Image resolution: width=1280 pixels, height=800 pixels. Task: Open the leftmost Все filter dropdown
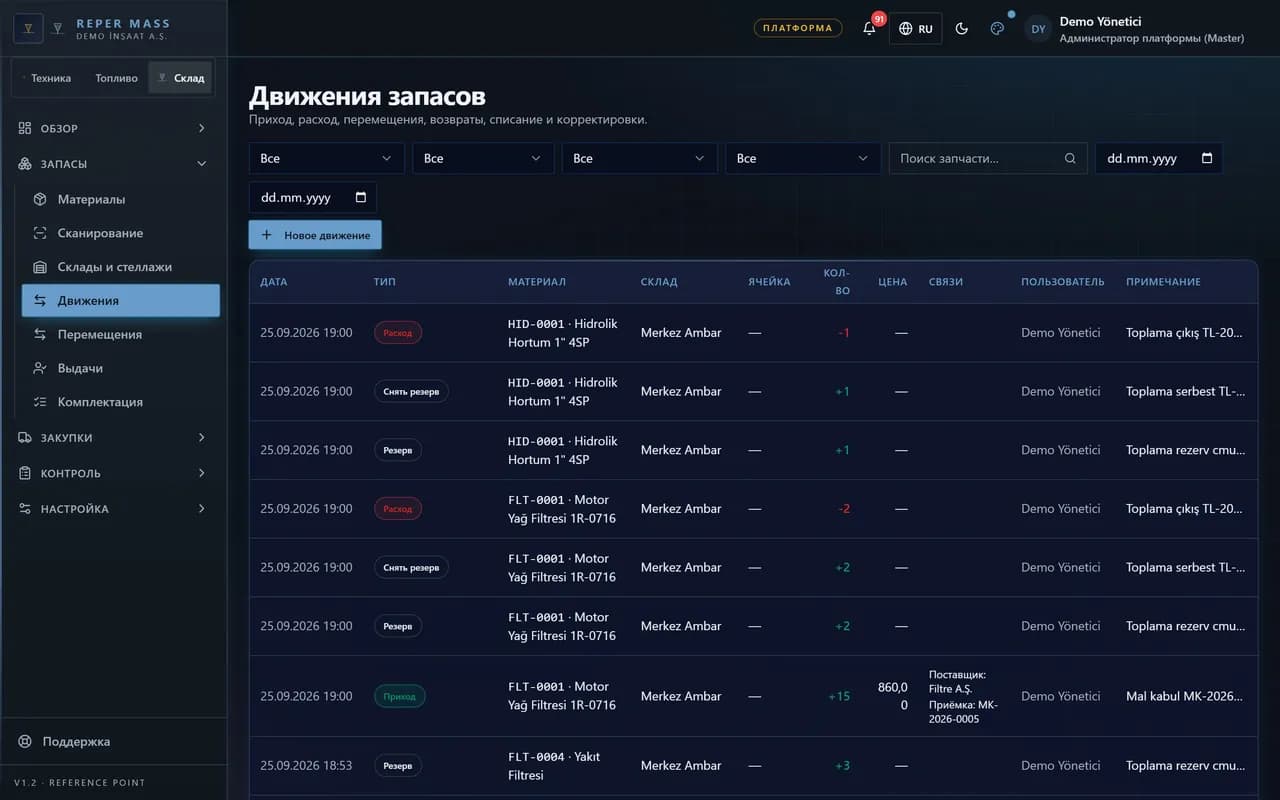[x=326, y=158]
